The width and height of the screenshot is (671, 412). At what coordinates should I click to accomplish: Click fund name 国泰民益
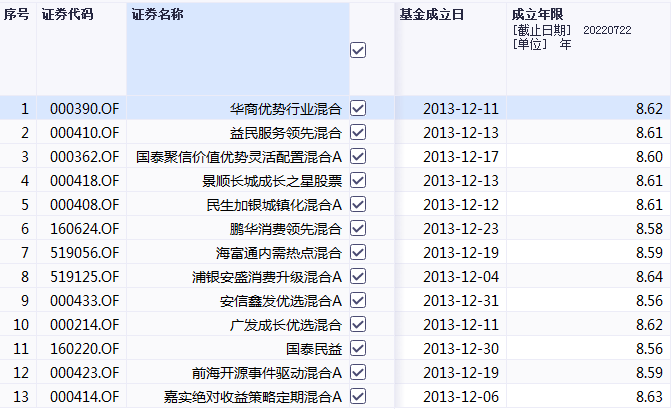point(314,348)
